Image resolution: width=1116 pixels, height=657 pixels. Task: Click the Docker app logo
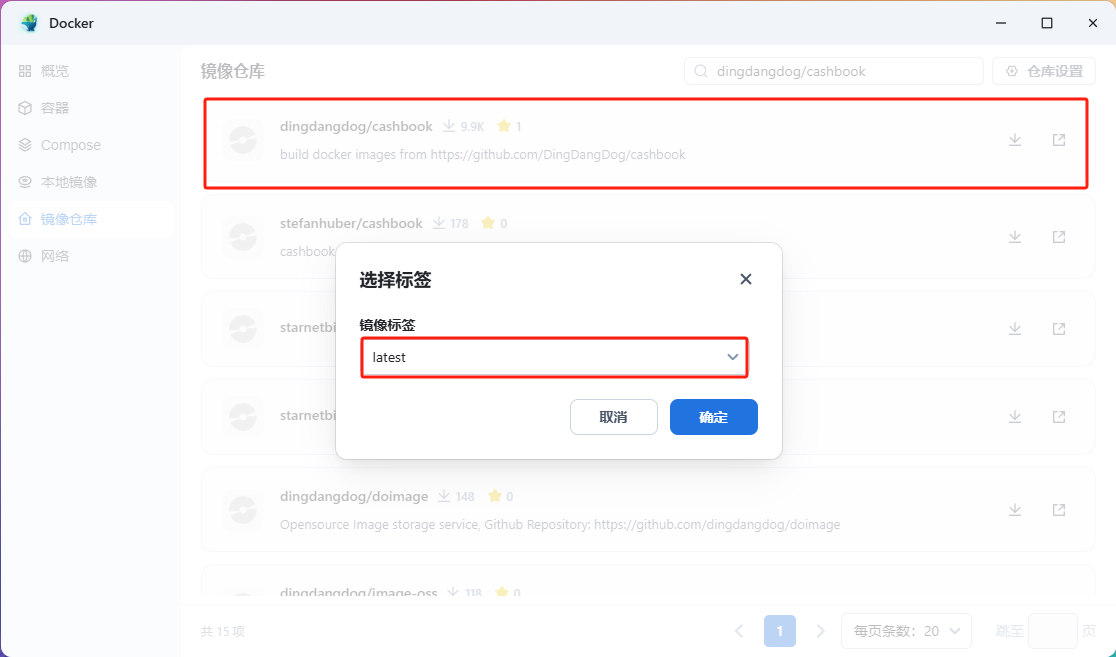pyautogui.click(x=29, y=23)
